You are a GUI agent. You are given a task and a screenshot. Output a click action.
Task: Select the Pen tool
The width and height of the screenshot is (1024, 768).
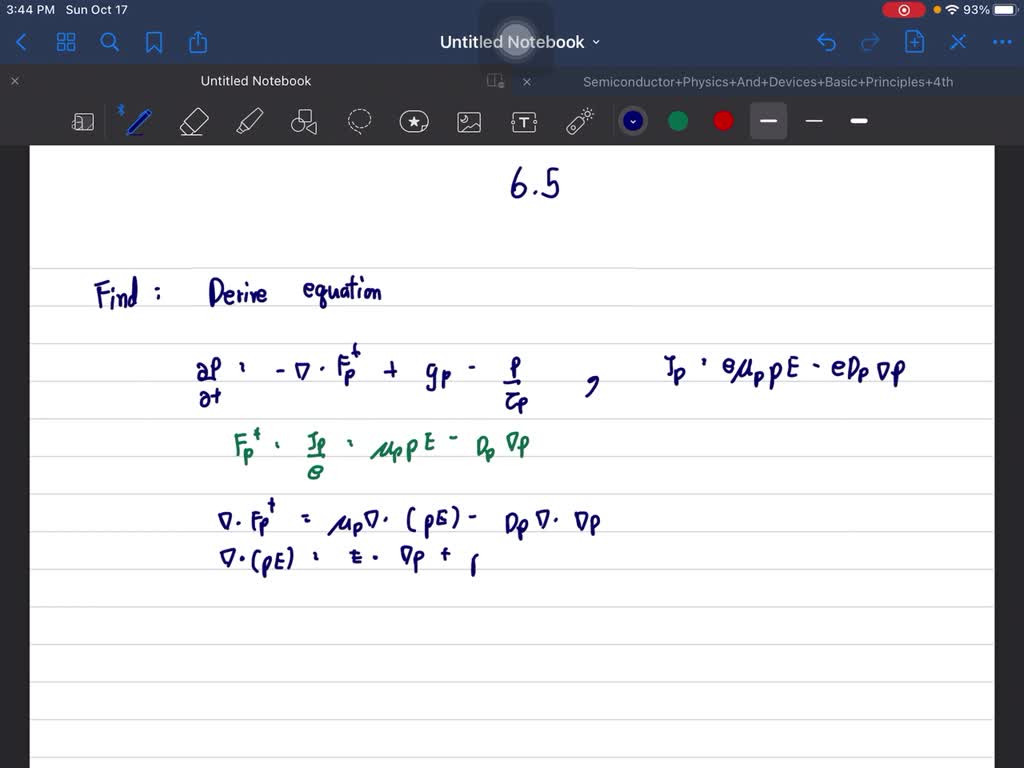(x=138, y=122)
